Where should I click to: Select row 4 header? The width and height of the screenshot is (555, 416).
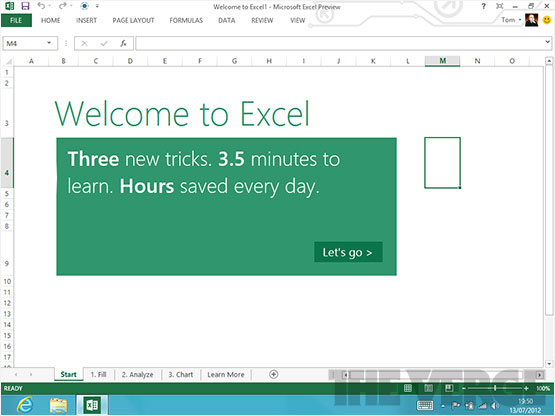click(x=7, y=163)
